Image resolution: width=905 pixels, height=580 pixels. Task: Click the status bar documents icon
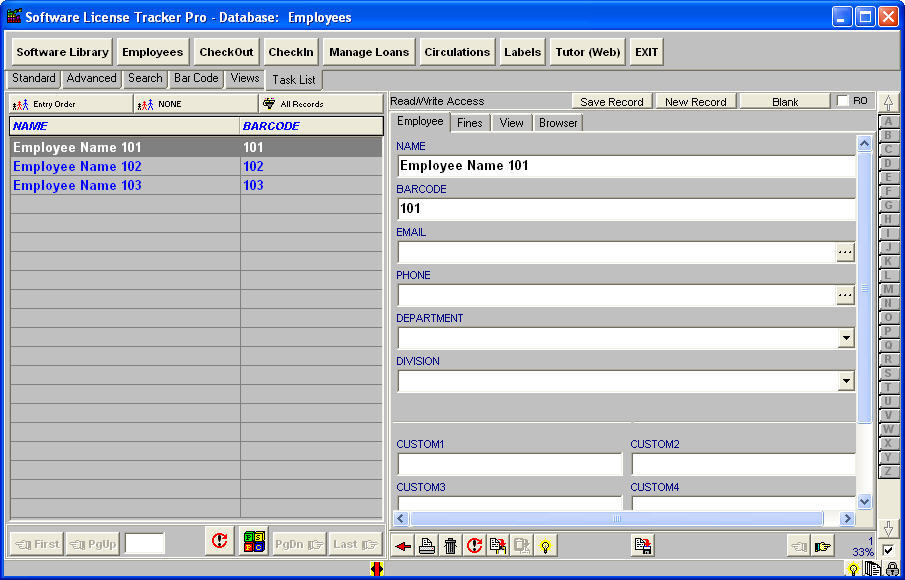click(873, 569)
